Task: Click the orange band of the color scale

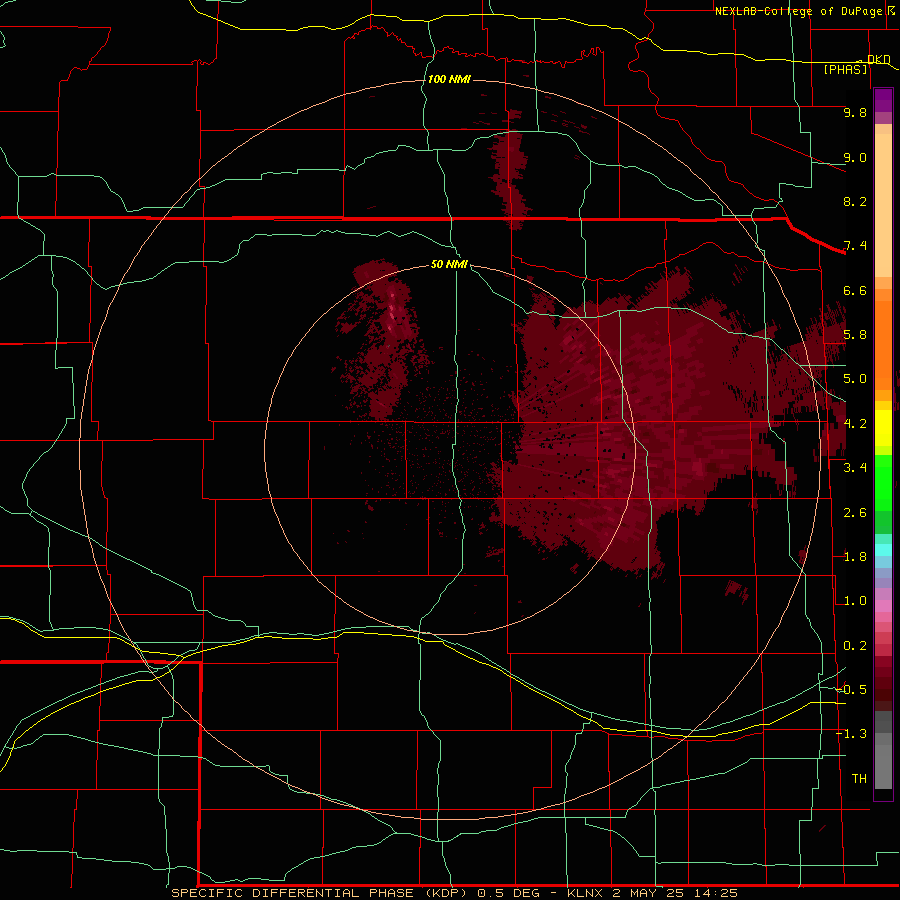Action: coord(883,344)
